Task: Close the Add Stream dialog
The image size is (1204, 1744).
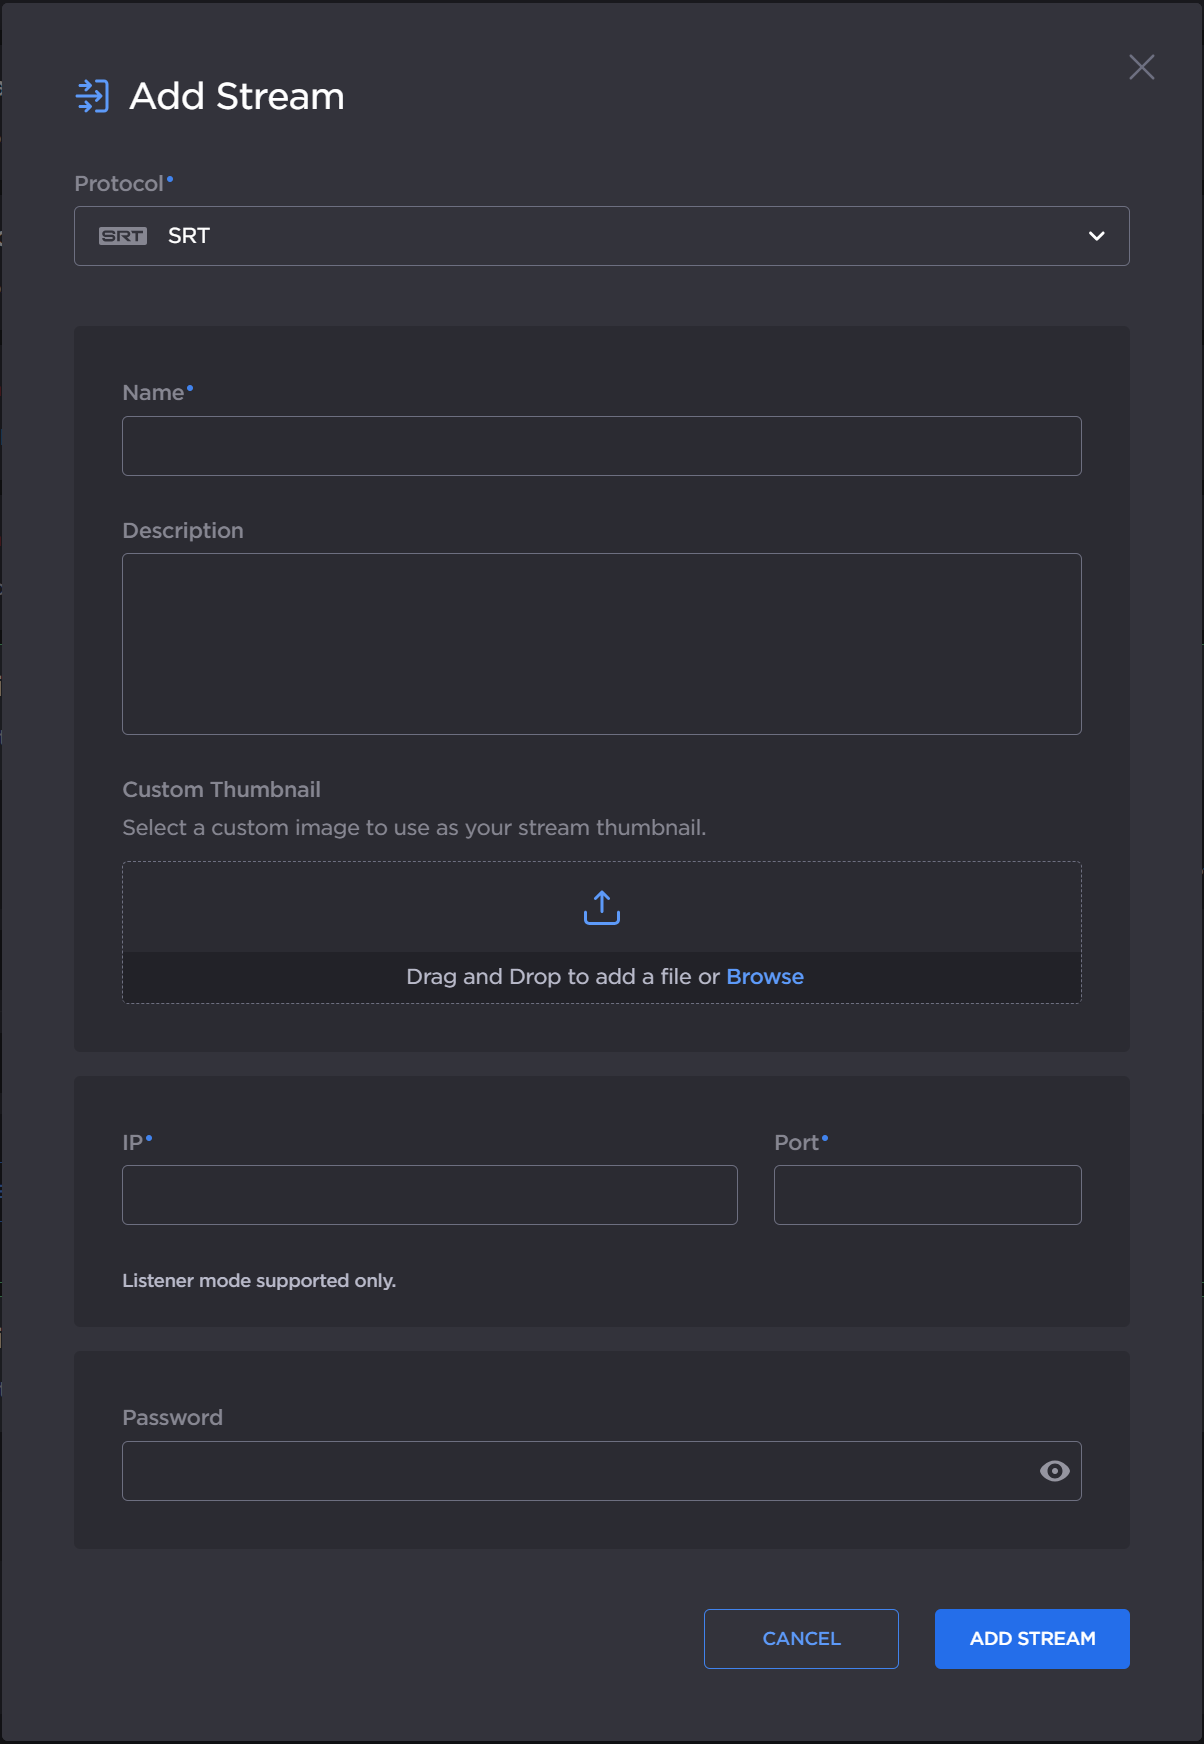Action: 1141,67
